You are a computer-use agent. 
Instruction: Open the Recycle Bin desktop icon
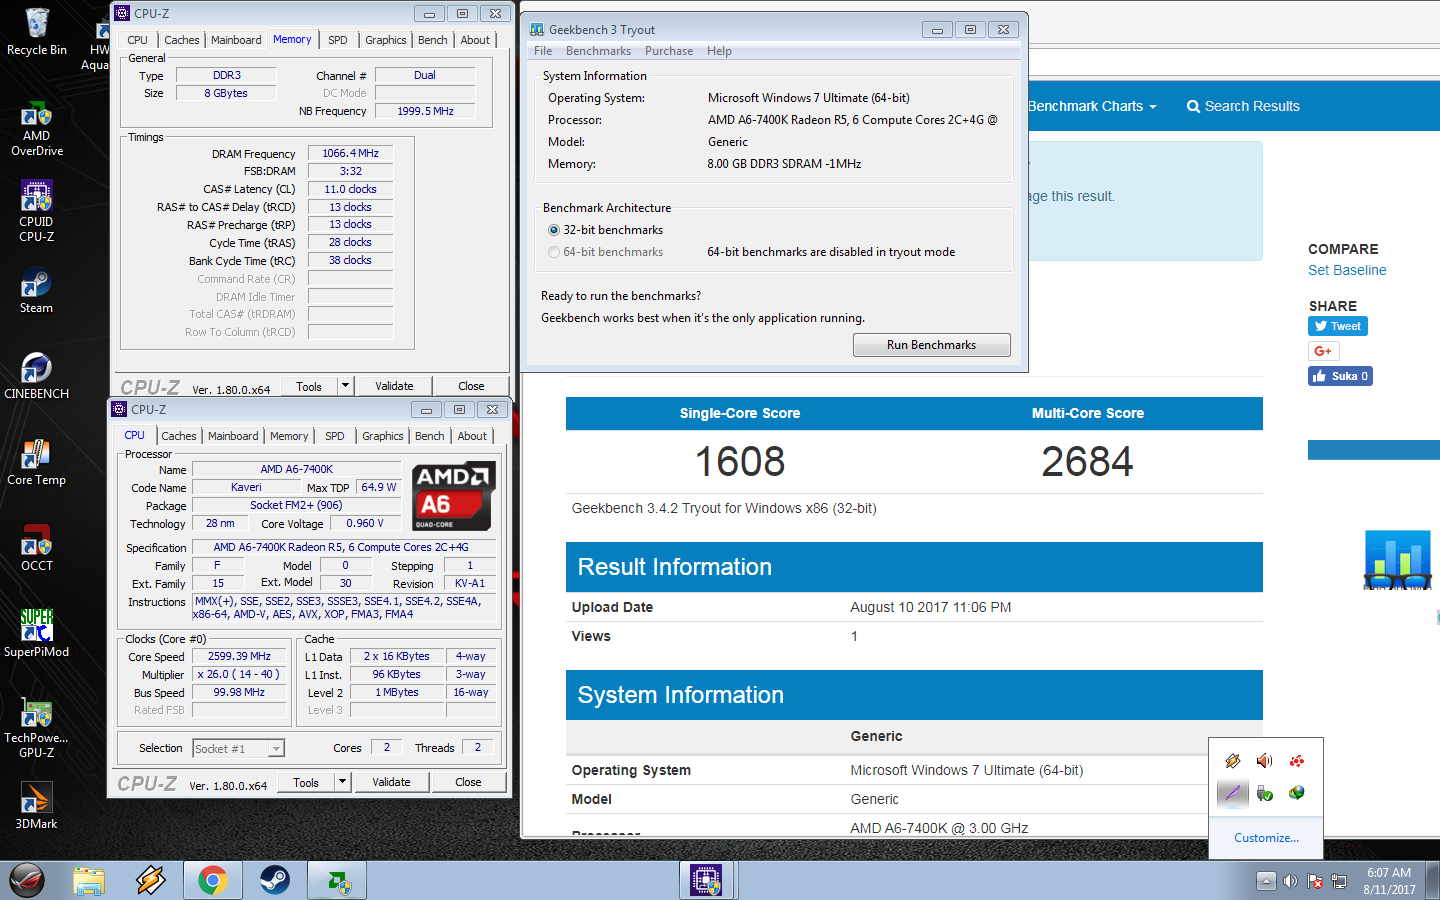point(37,32)
